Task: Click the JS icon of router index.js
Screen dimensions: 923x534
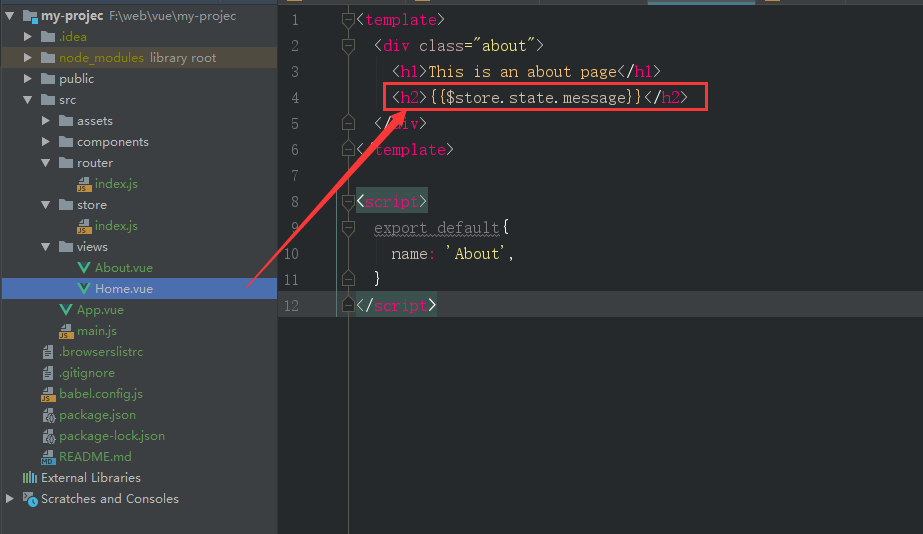Action: click(84, 184)
